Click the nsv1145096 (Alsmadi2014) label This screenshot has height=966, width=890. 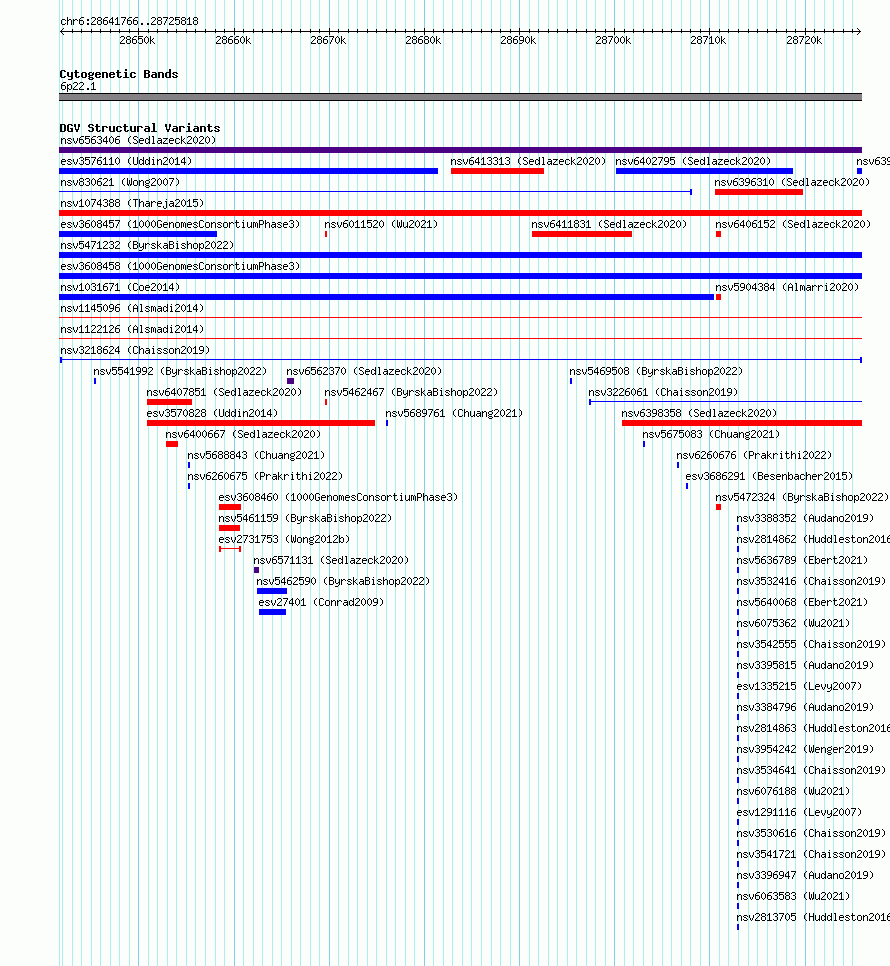point(132,308)
